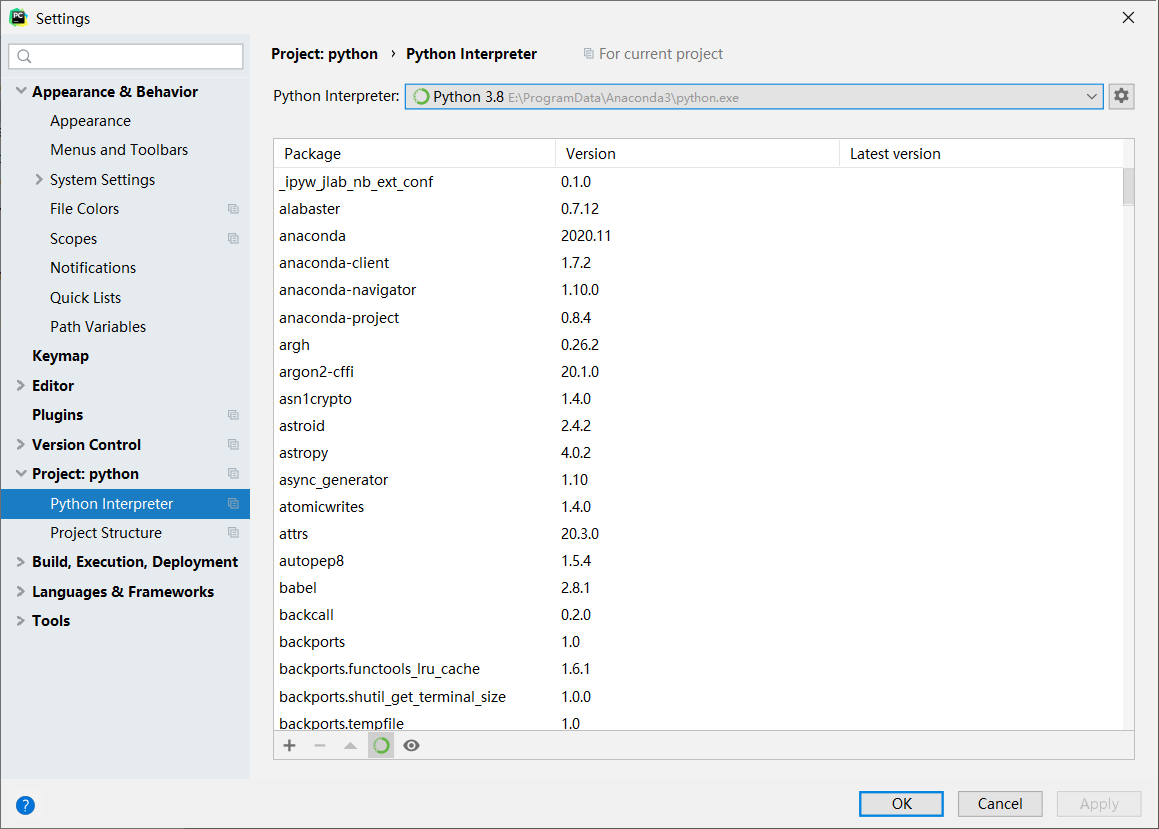The height and width of the screenshot is (829, 1159).
Task: Click the OK button
Action: pyautogui.click(x=901, y=804)
